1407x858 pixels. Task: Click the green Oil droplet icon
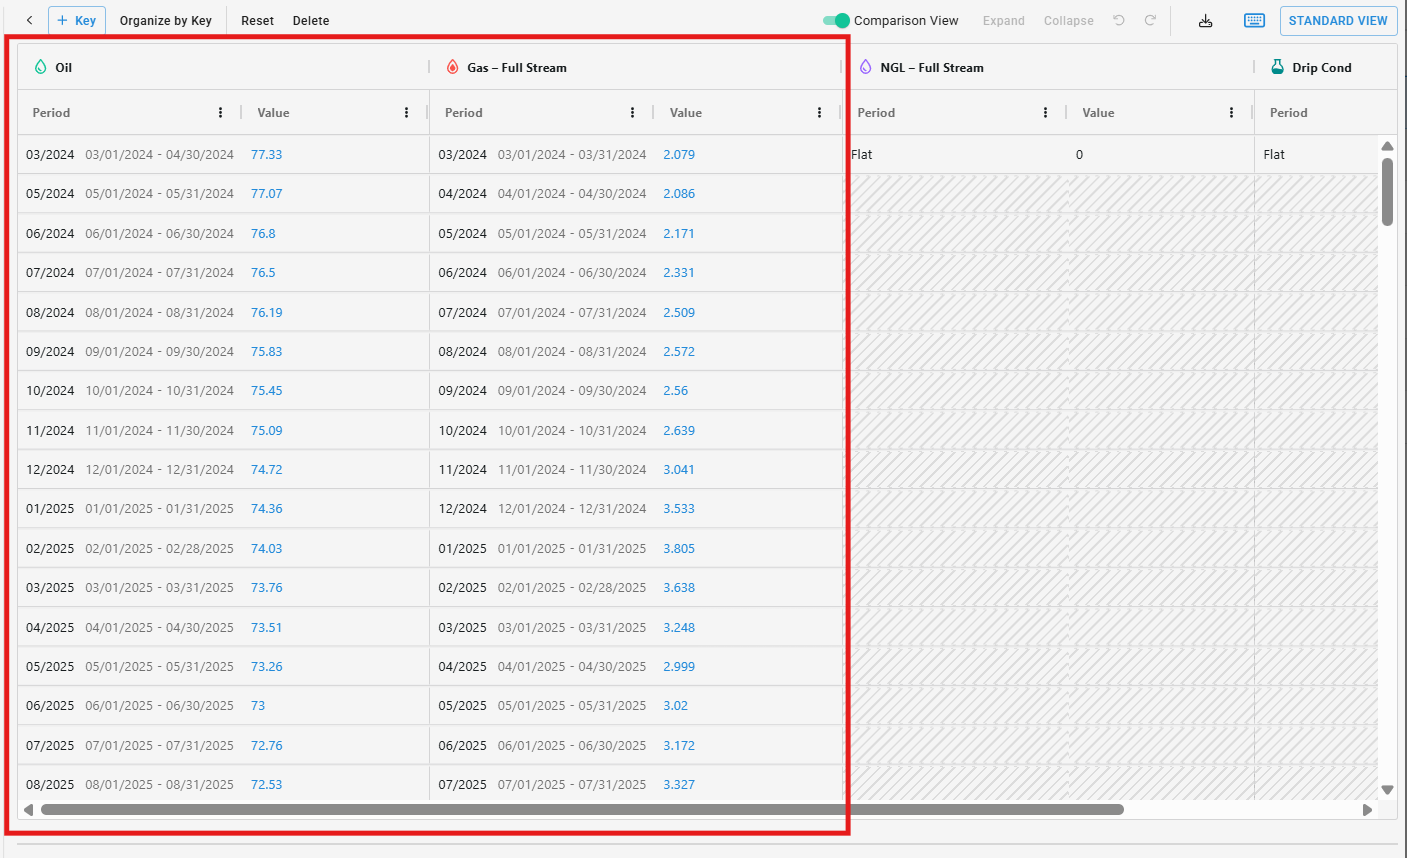41,67
